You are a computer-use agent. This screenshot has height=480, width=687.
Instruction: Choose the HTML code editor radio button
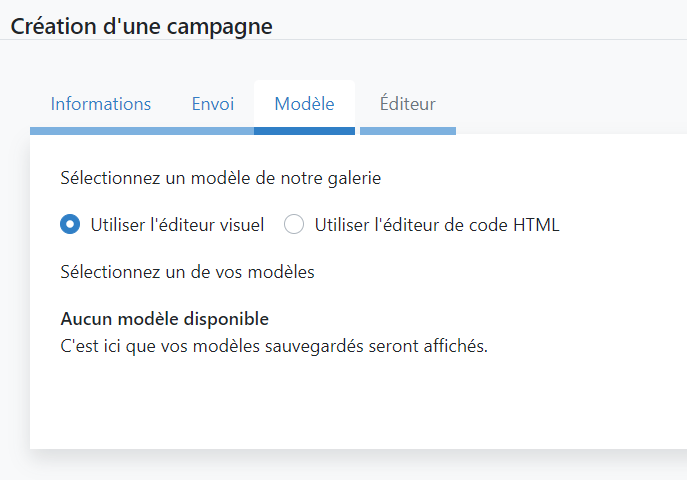294,224
